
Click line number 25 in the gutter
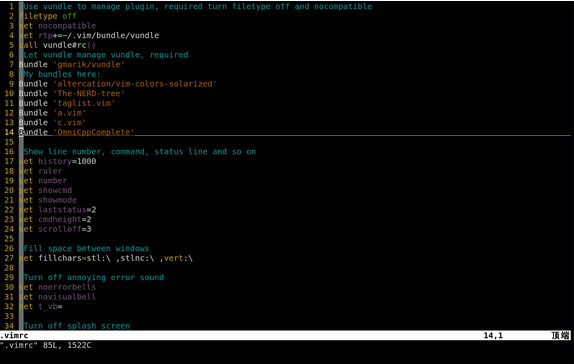click(x=9, y=239)
